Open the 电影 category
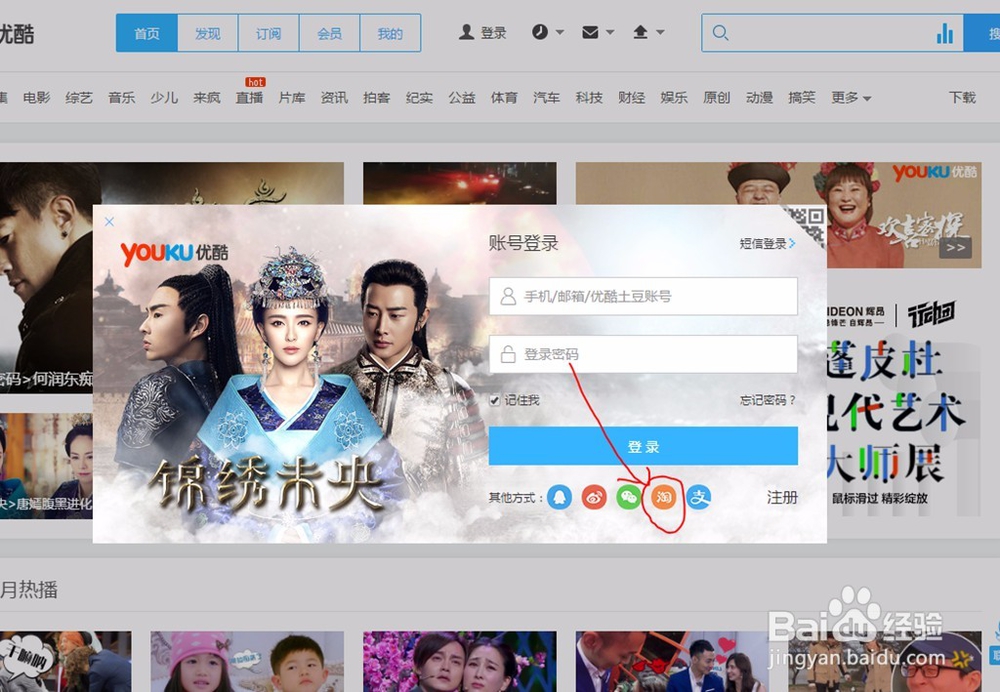The width and height of the screenshot is (1000, 692). 36,98
